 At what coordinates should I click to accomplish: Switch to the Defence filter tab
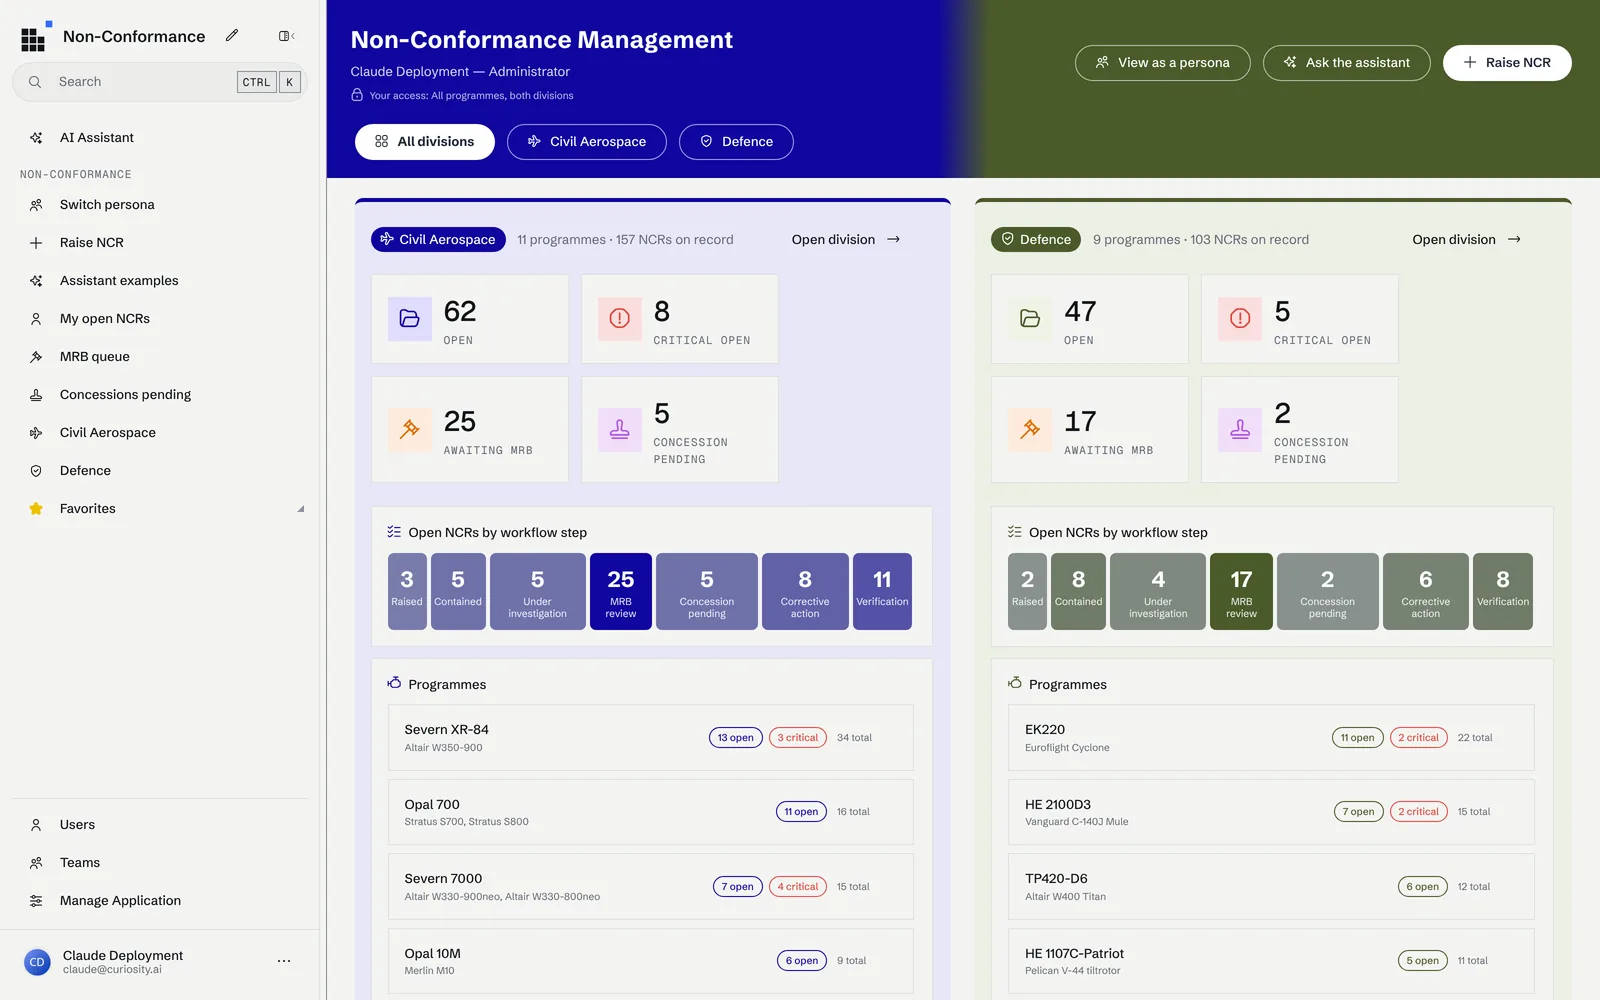736,142
